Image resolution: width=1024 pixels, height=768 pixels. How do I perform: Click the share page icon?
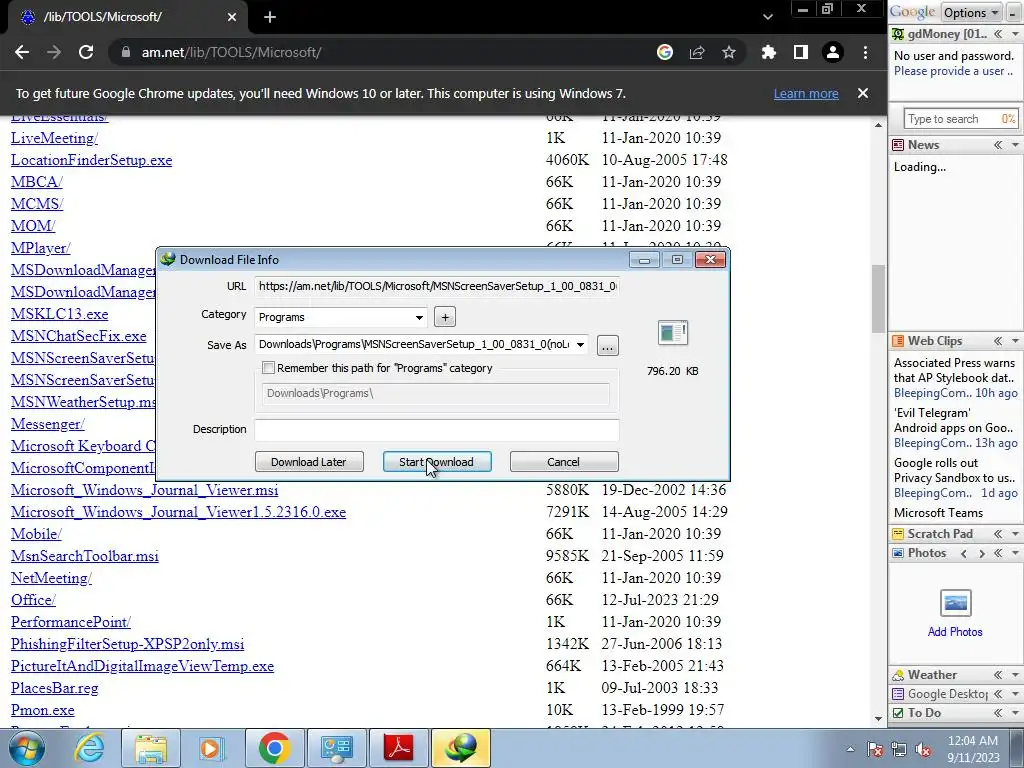697,52
